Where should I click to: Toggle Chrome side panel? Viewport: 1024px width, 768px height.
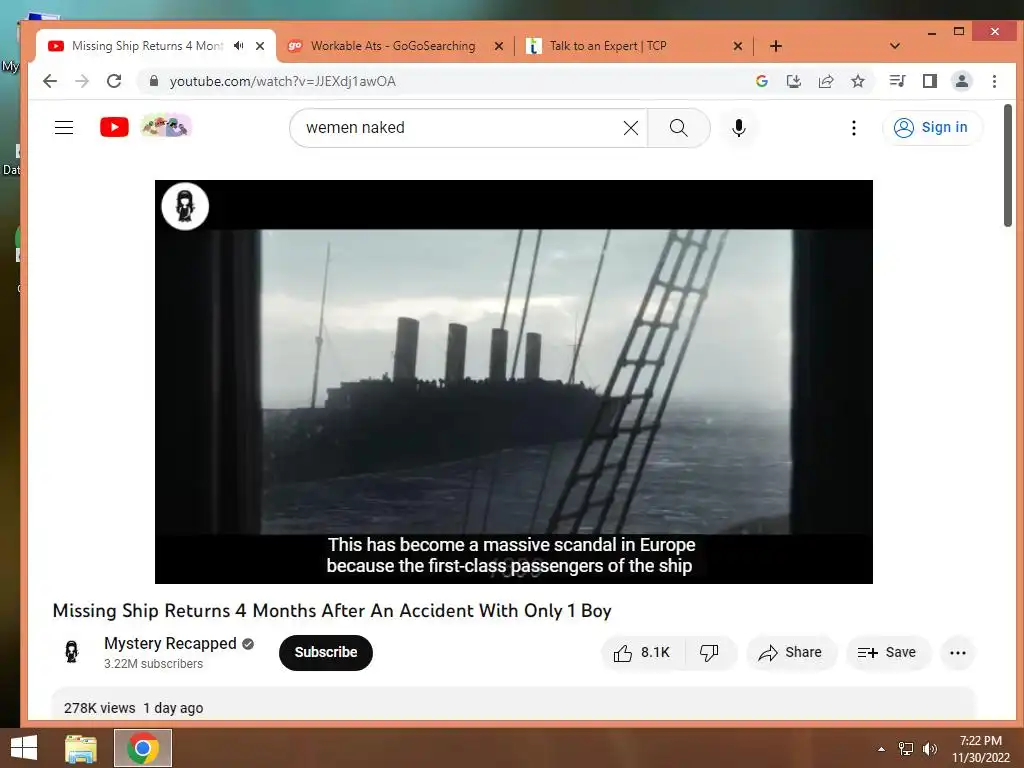(x=929, y=81)
